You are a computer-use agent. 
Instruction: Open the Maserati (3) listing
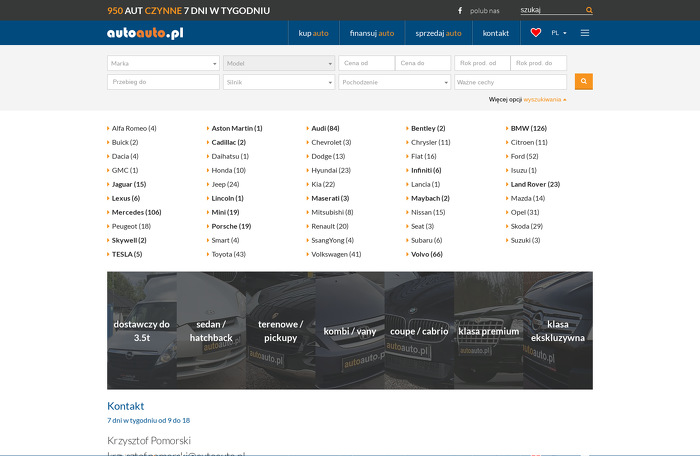[x=330, y=198]
